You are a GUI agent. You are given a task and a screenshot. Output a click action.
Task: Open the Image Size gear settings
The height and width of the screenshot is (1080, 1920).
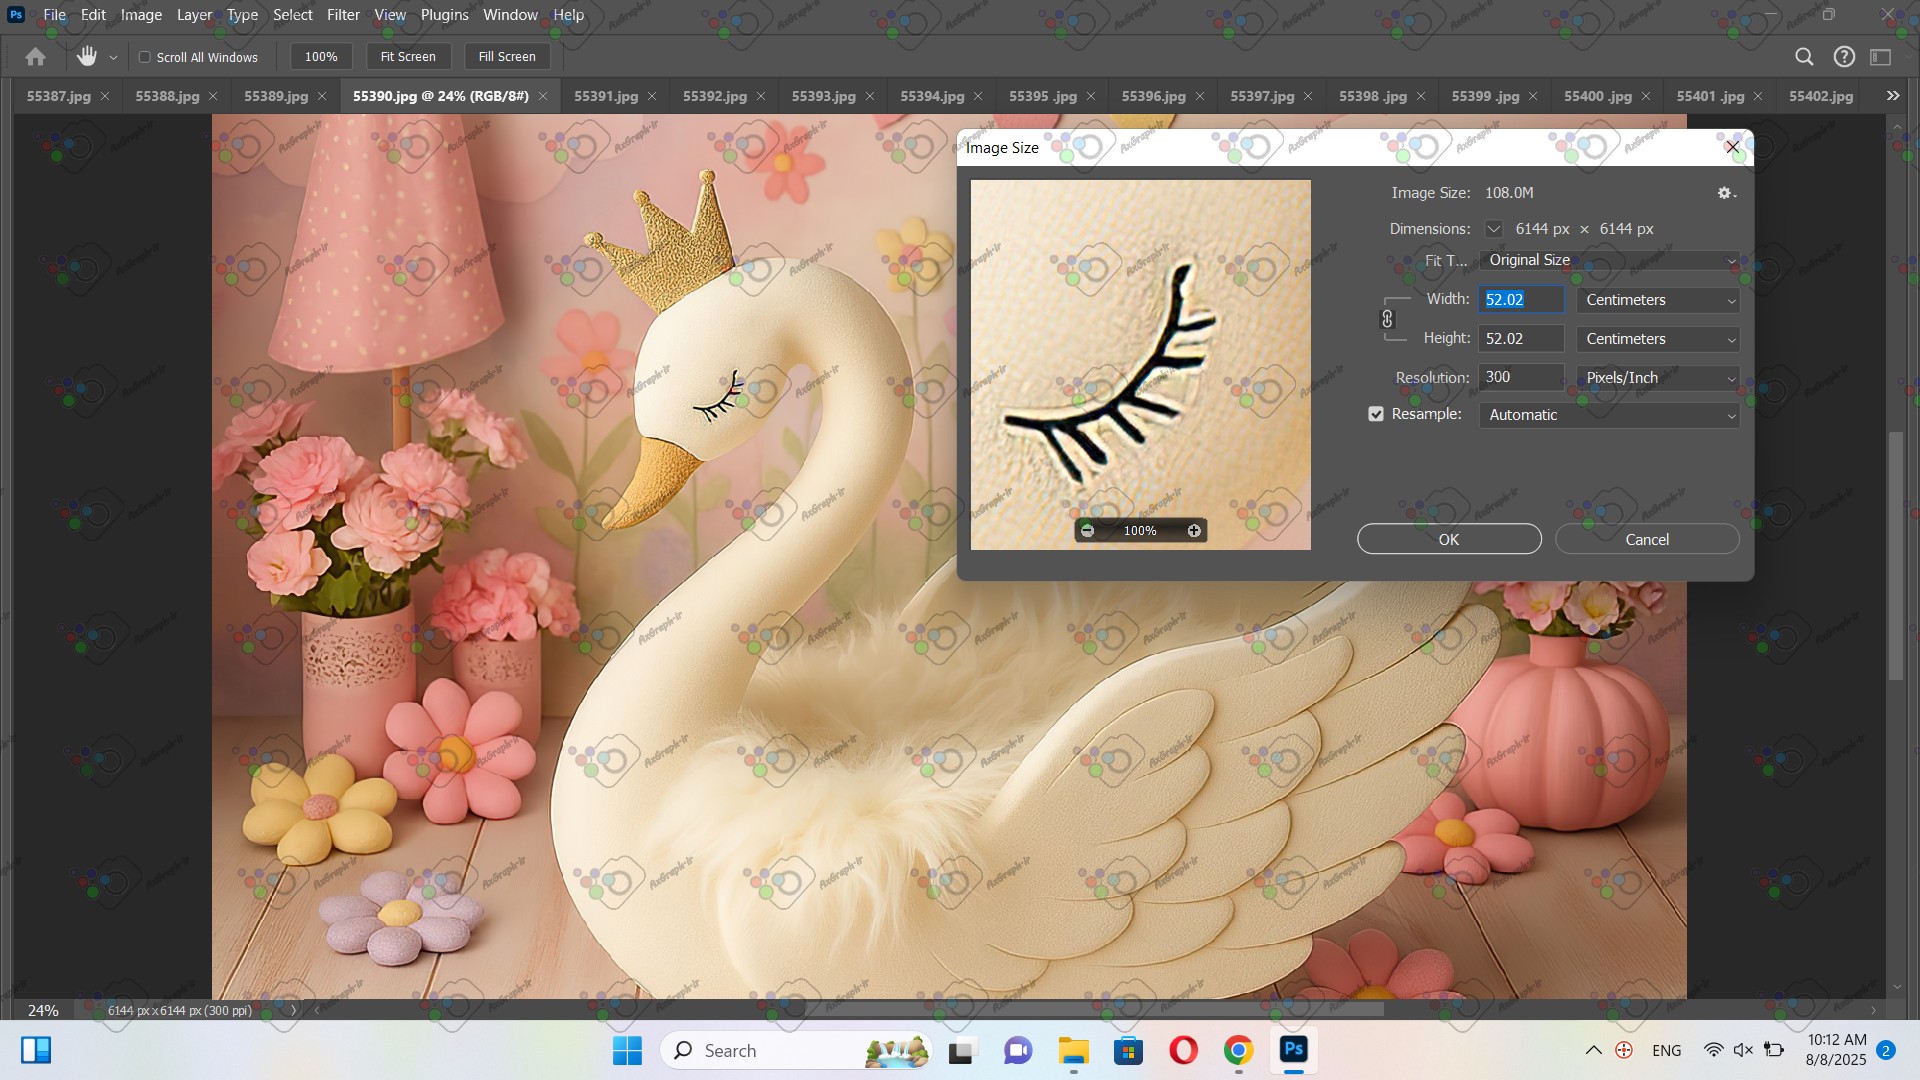(1726, 193)
